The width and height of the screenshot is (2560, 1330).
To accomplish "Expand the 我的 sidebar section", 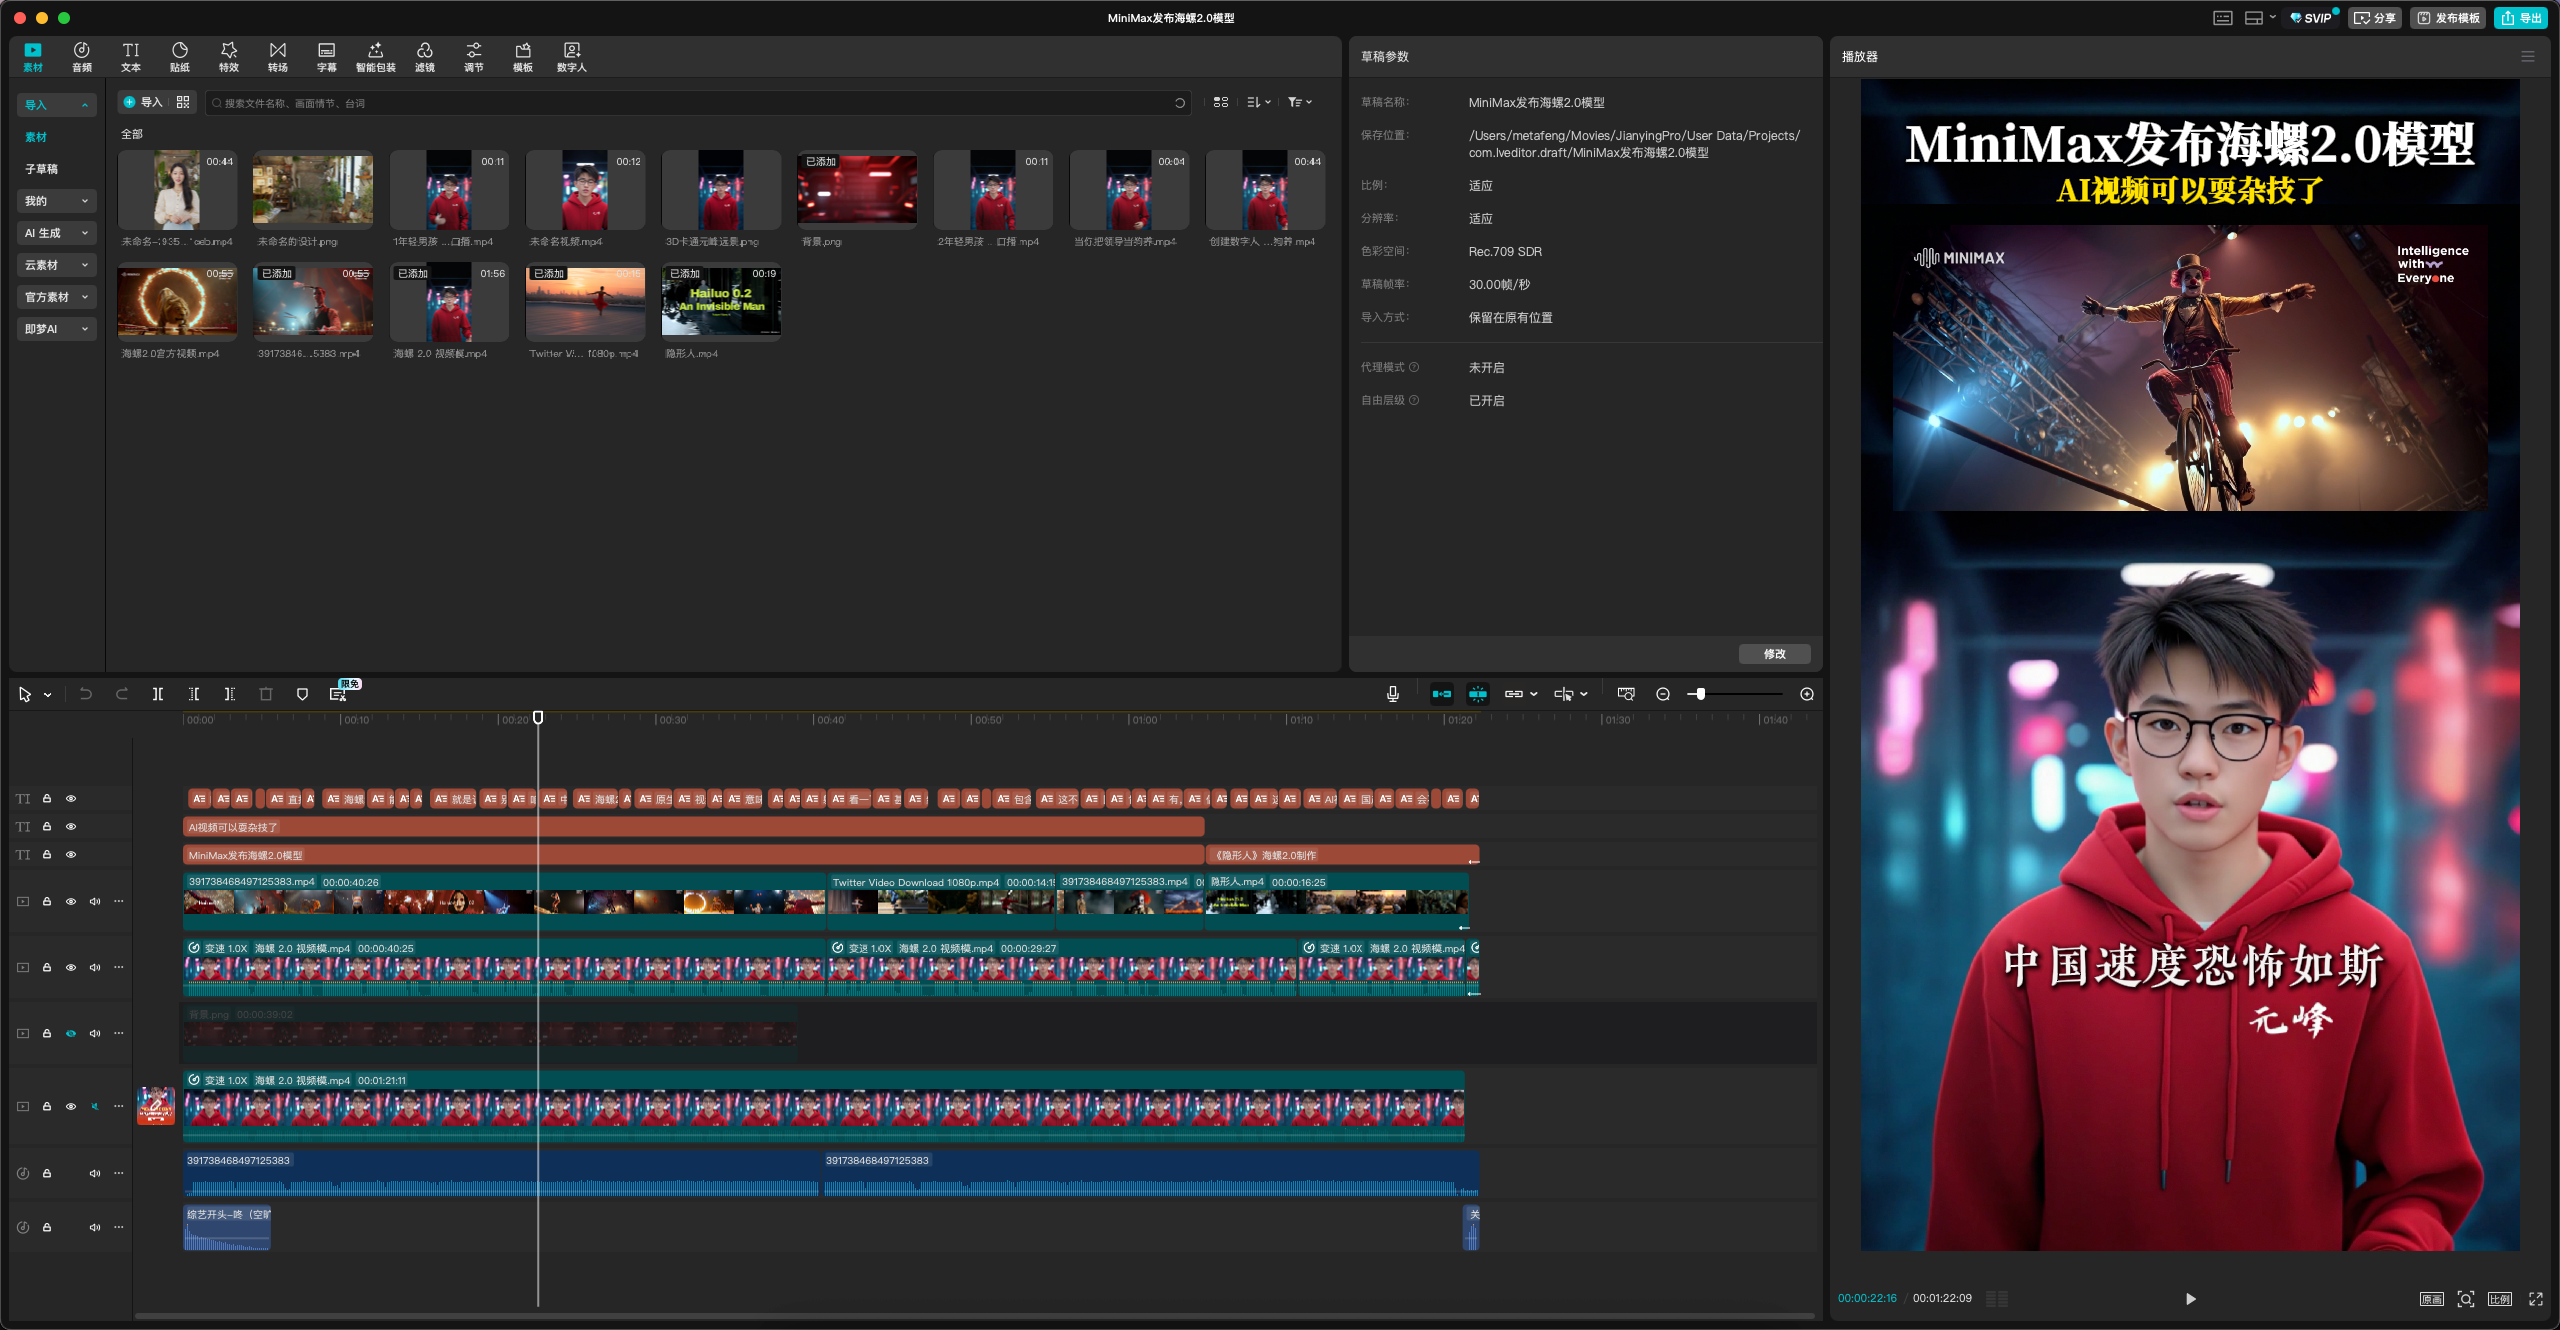I will (57, 201).
